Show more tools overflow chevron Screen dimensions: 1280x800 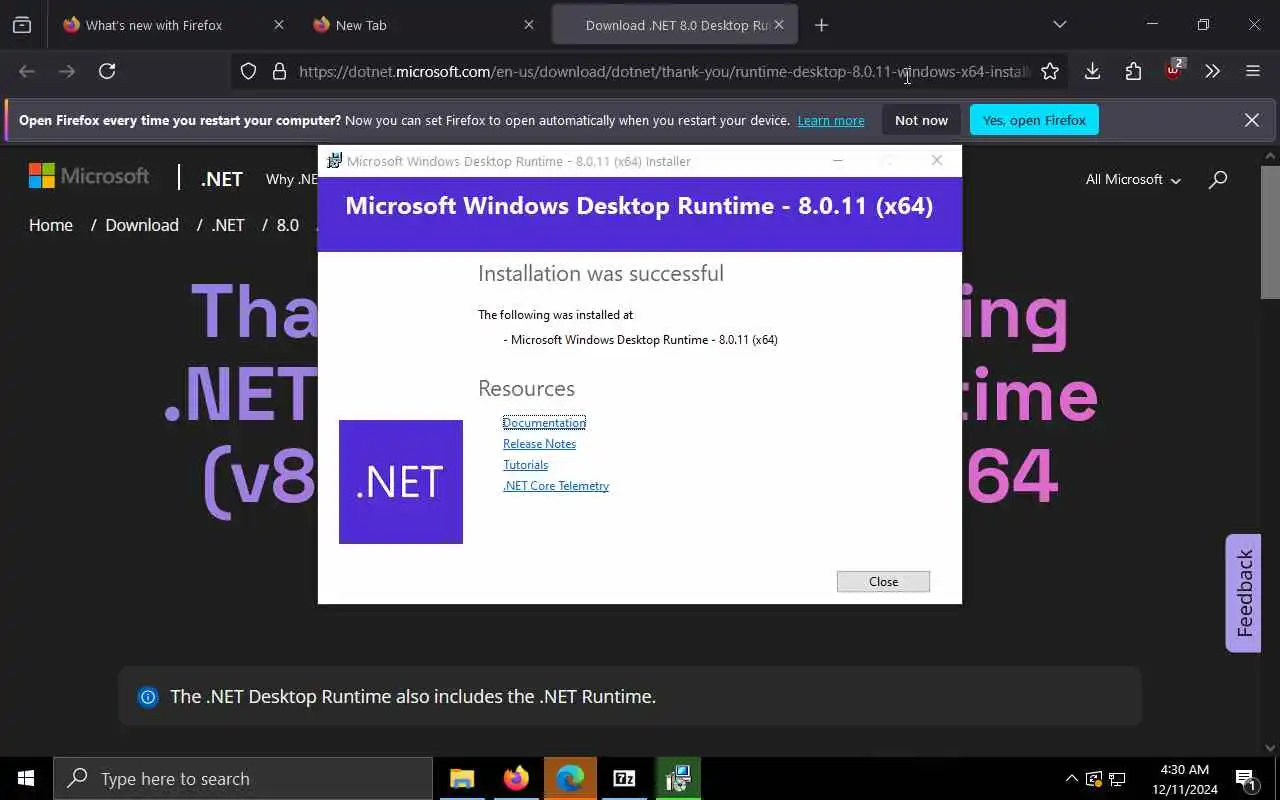pyautogui.click(x=1213, y=71)
